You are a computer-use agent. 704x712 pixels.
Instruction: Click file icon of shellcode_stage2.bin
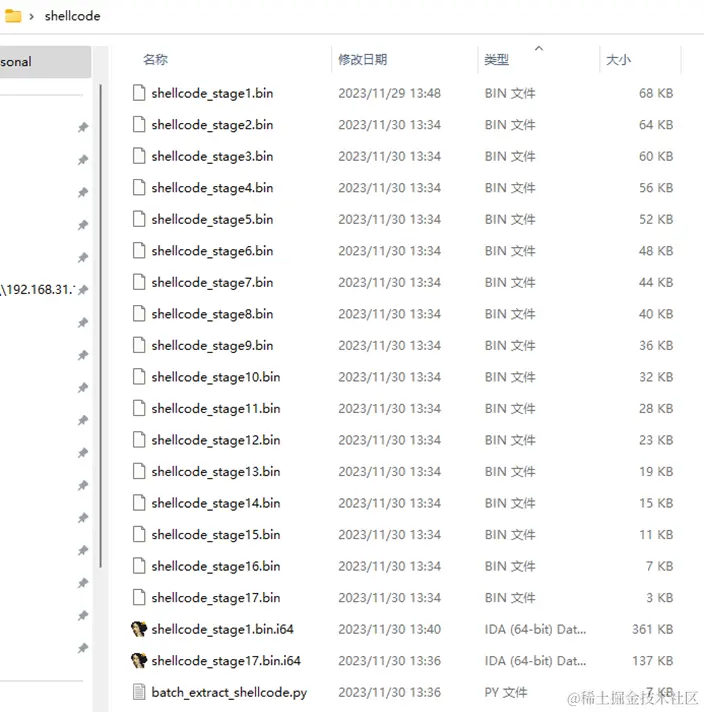tap(139, 124)
